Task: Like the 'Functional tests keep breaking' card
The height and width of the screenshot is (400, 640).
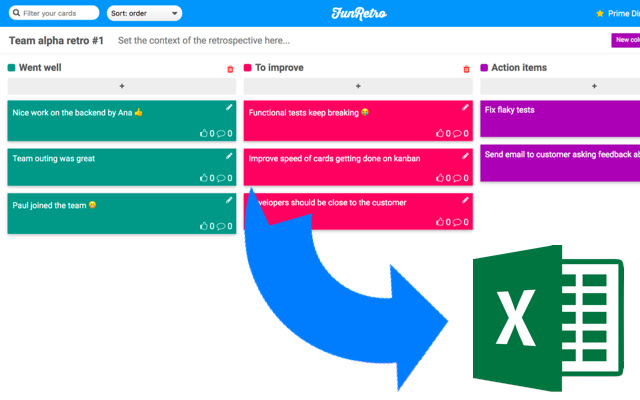Action: [x=440, y=133]
